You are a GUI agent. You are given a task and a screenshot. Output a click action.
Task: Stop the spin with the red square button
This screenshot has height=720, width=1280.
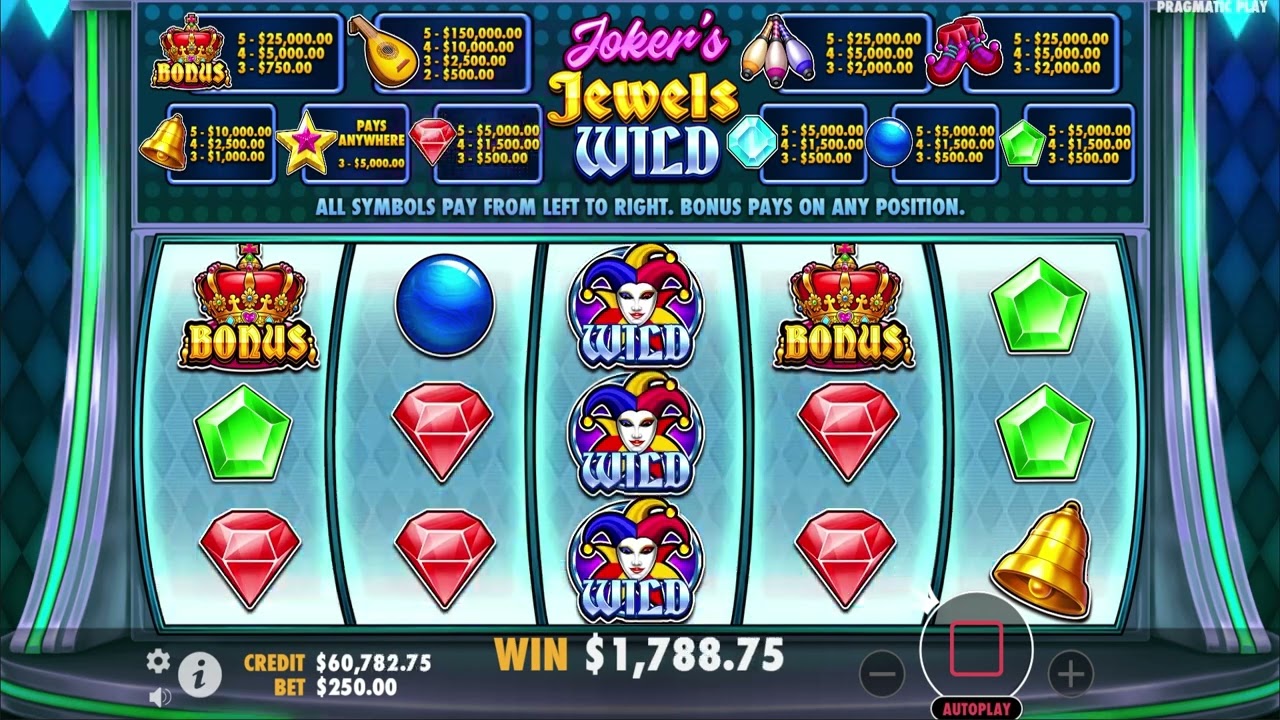coord(976,649)
